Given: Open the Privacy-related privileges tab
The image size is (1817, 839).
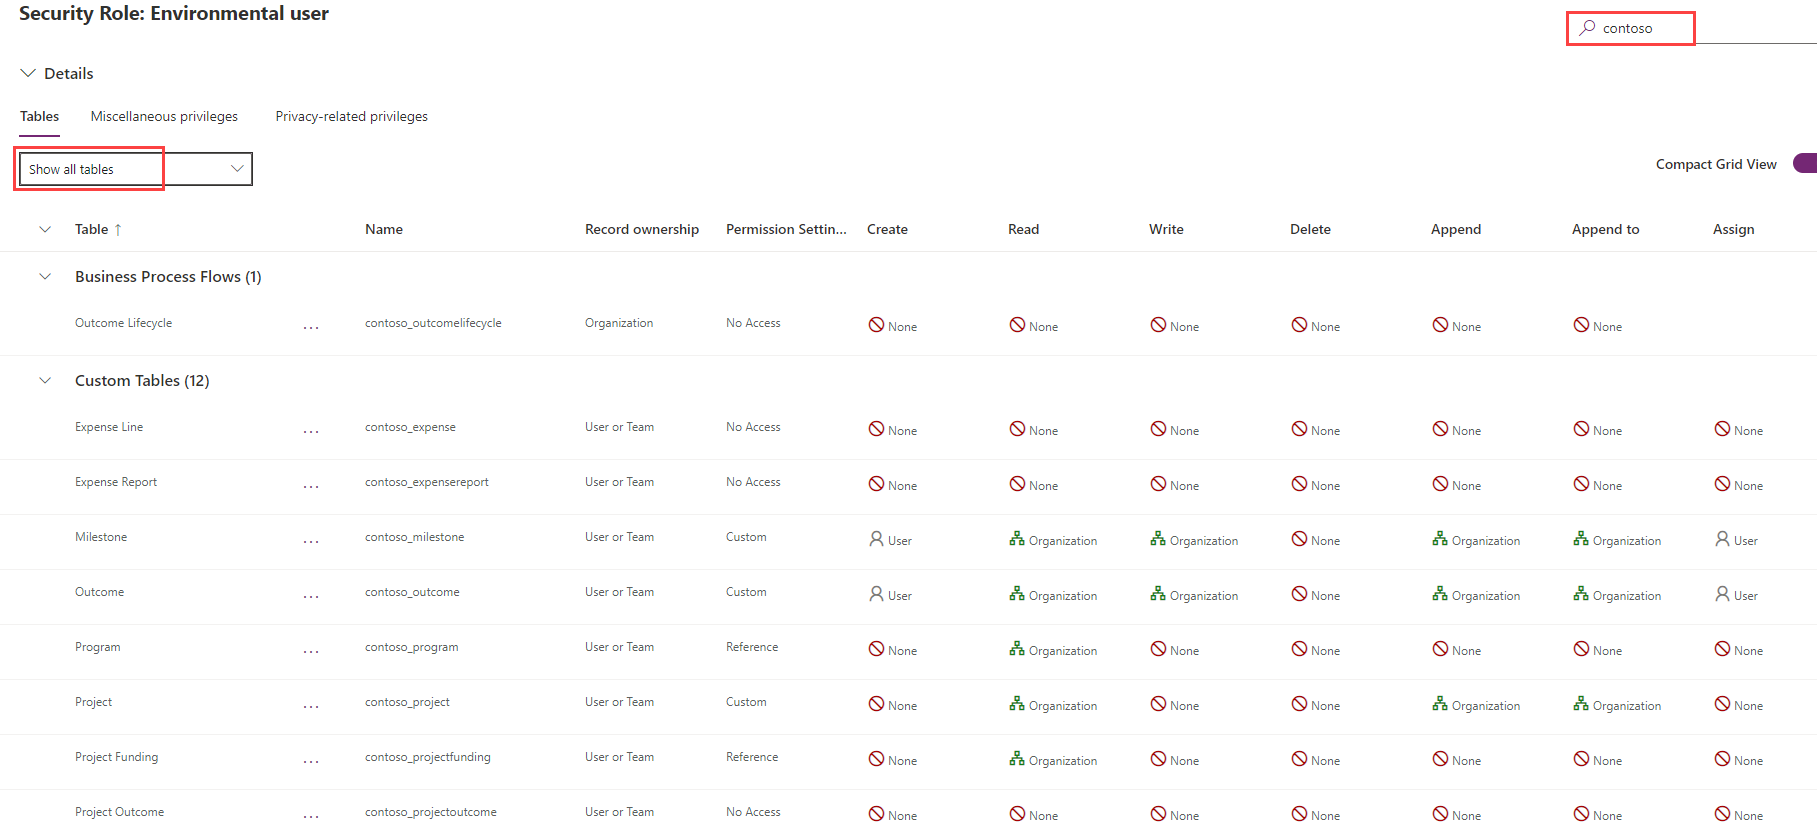Looking at the screenshot, I should click(351, 116).
